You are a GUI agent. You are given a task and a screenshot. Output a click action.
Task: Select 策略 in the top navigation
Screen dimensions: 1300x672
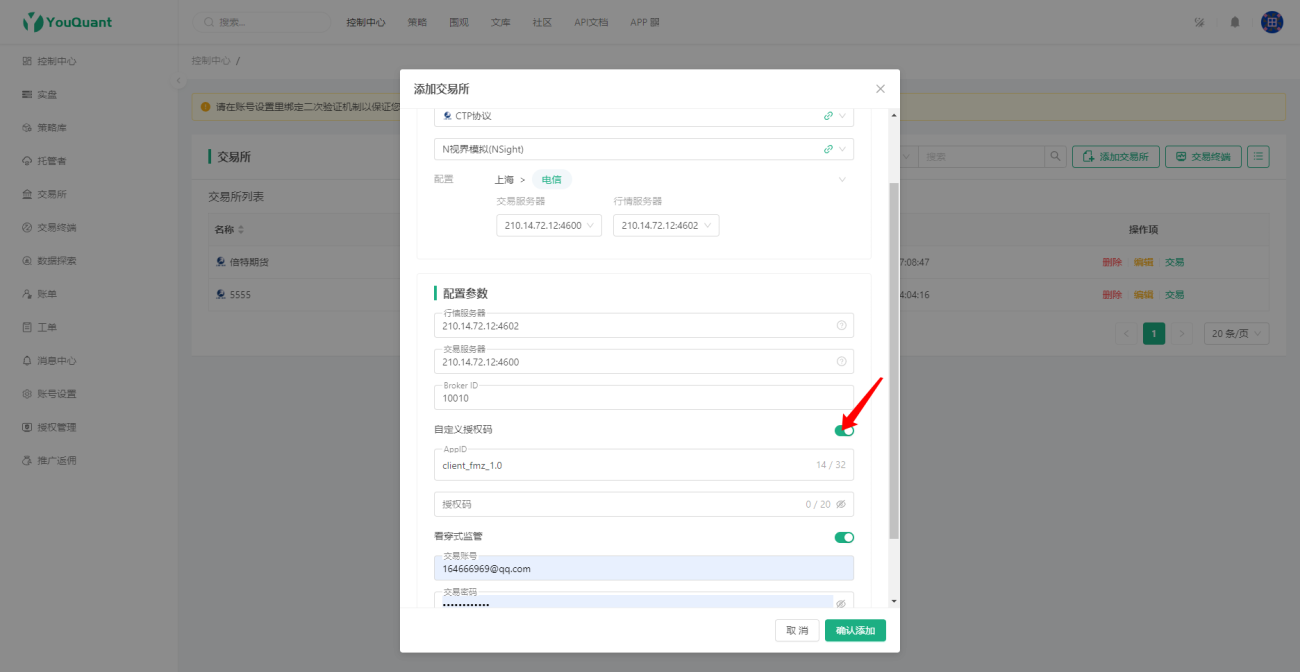(417, 22)
